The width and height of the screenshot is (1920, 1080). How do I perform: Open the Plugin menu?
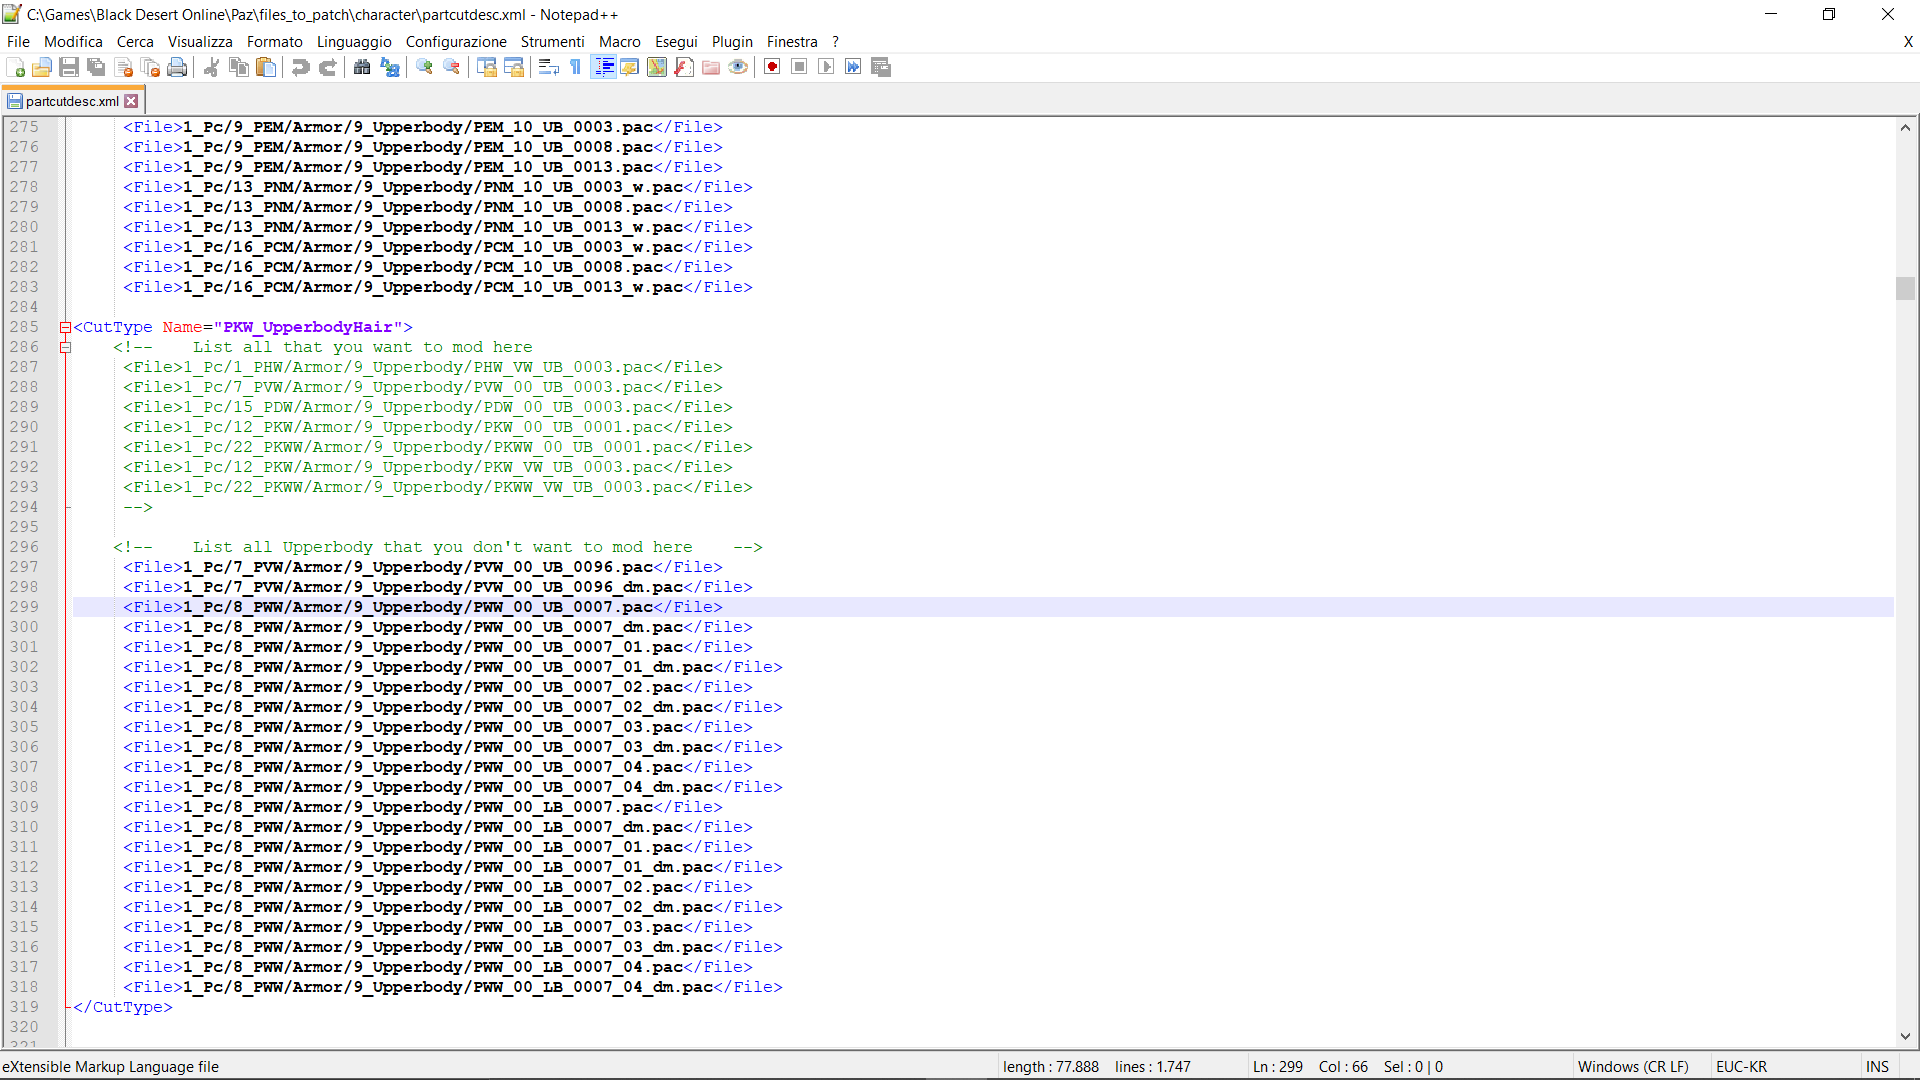731,41
